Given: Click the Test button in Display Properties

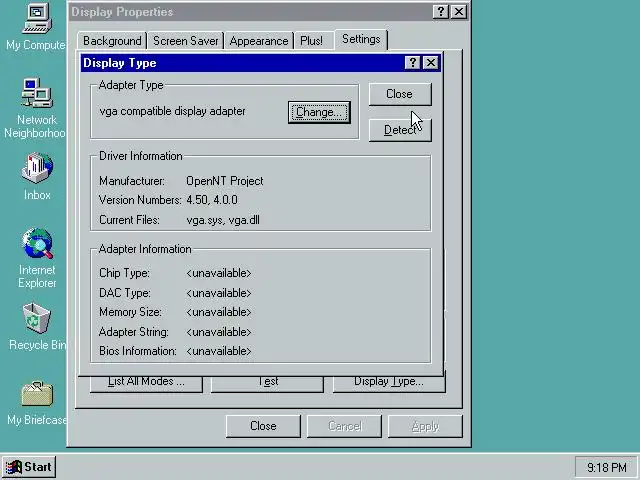Looking at the screenshot, I should pos(267,383).
